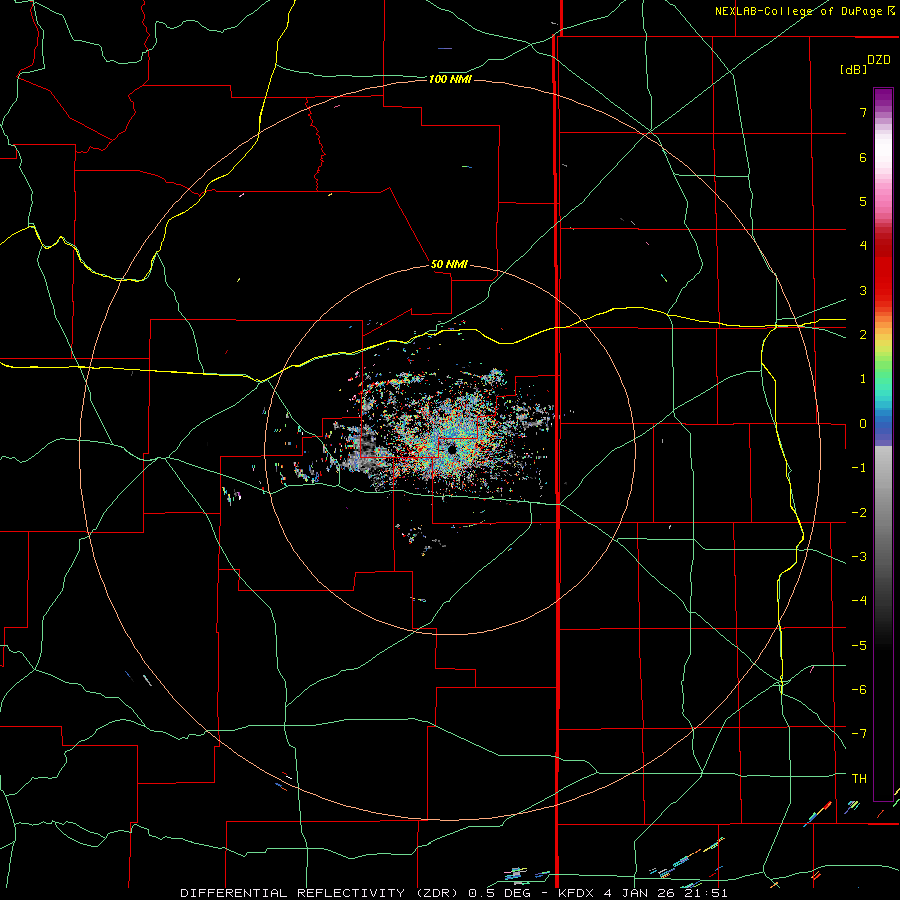Click the black radar site dot at center
Viewport: 900px width, 900px height.
[452, 449]
